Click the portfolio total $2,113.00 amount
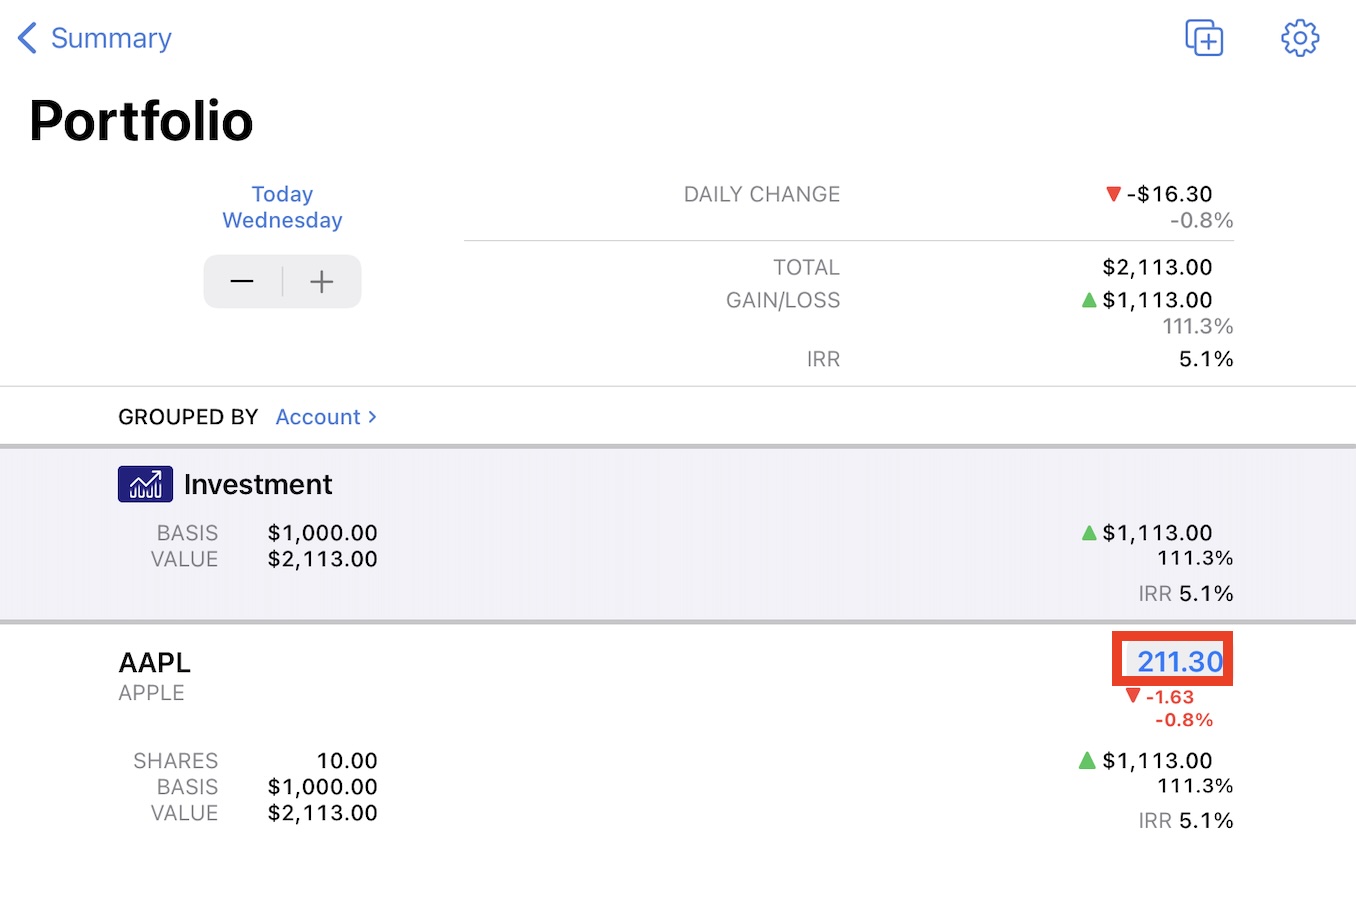Screen dimensions: 1356x900 pyautogui.click(x=1157, y=267)
